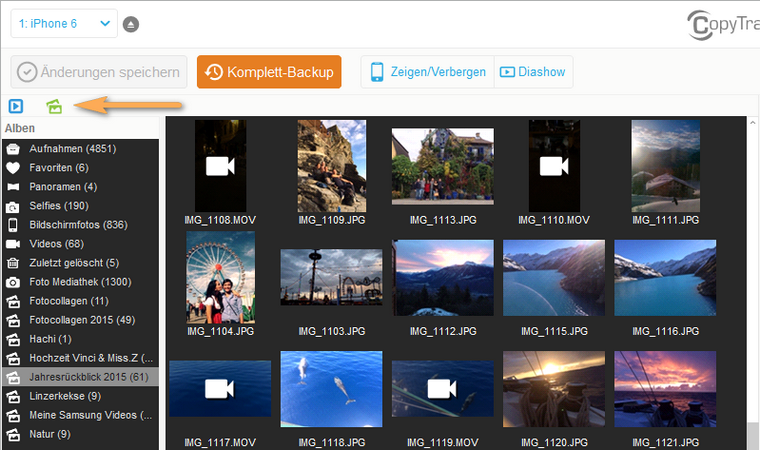This screenshot has width=760, height=450.
Task: Select the IMG_1118.JPG dolphins thumbnail
Action: pyautogui.click(x=332, y=389)
